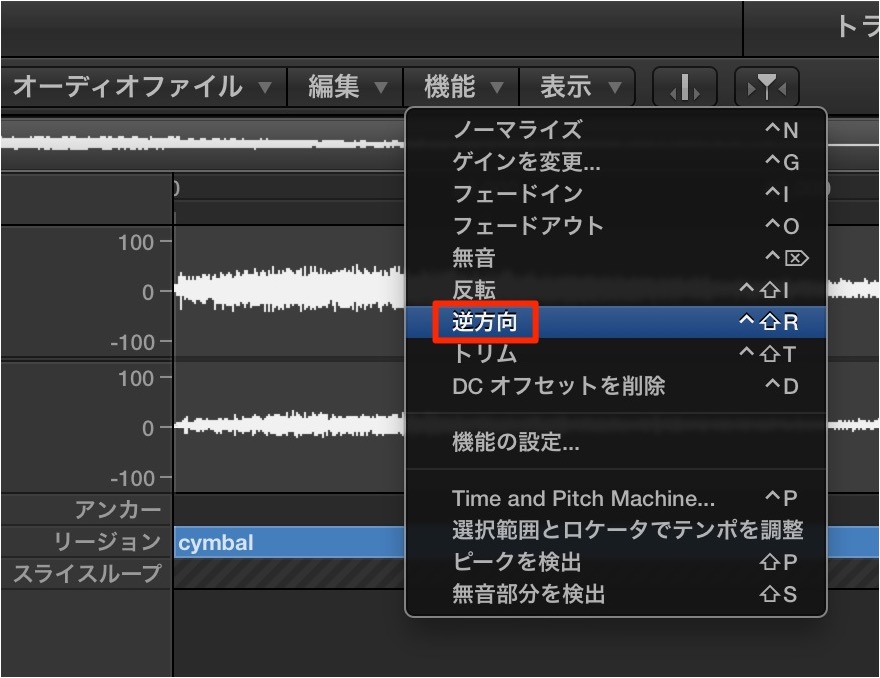
Task: Expand the 表示 dropdown menu
Action: (577, 87)
